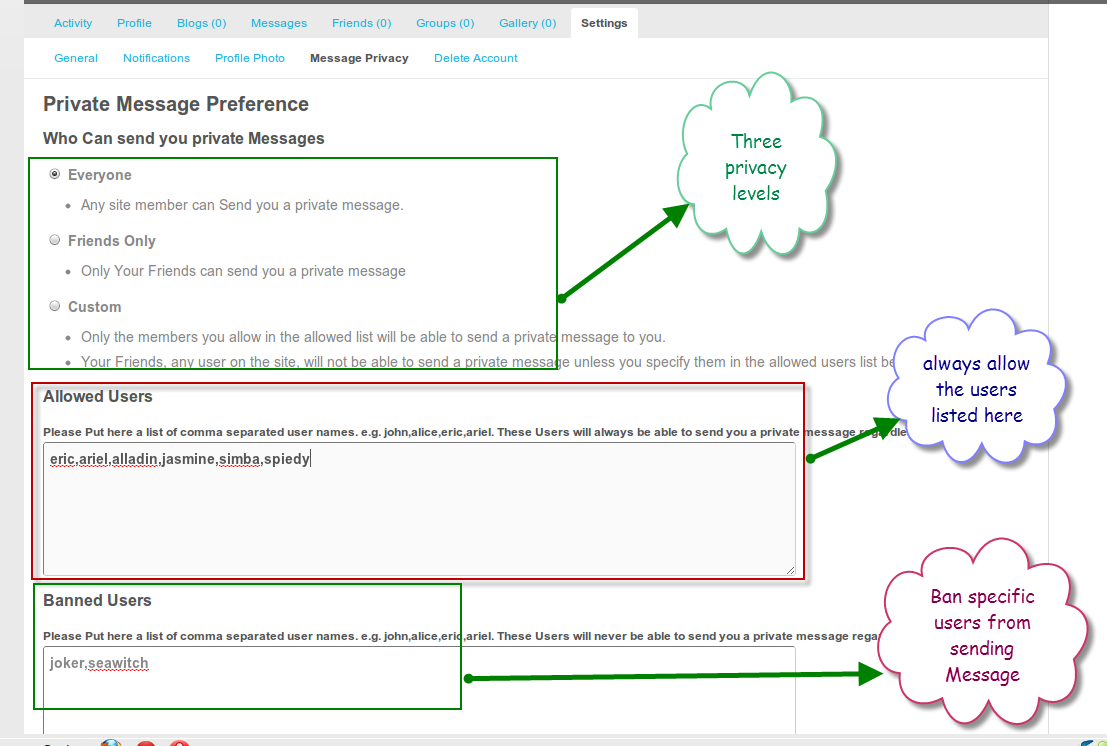Go to Notifications settings
Image resolution: width=1108 pixels, height=746 pixels.
[156, 58]
